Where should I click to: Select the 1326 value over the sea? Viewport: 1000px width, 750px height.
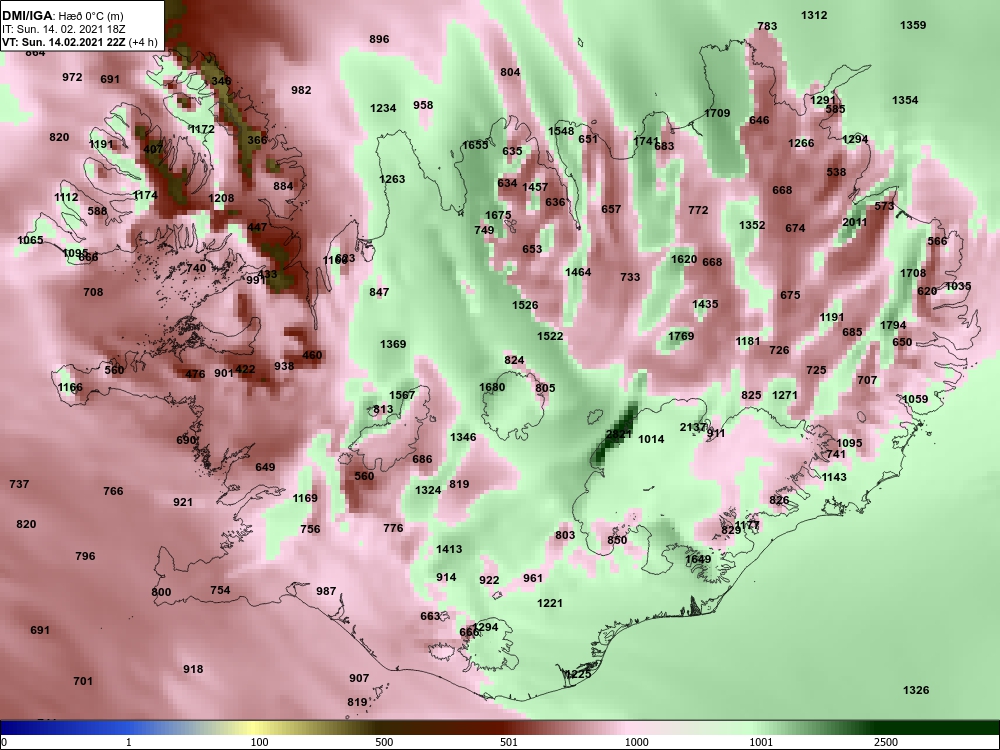(x=916, y=690)
